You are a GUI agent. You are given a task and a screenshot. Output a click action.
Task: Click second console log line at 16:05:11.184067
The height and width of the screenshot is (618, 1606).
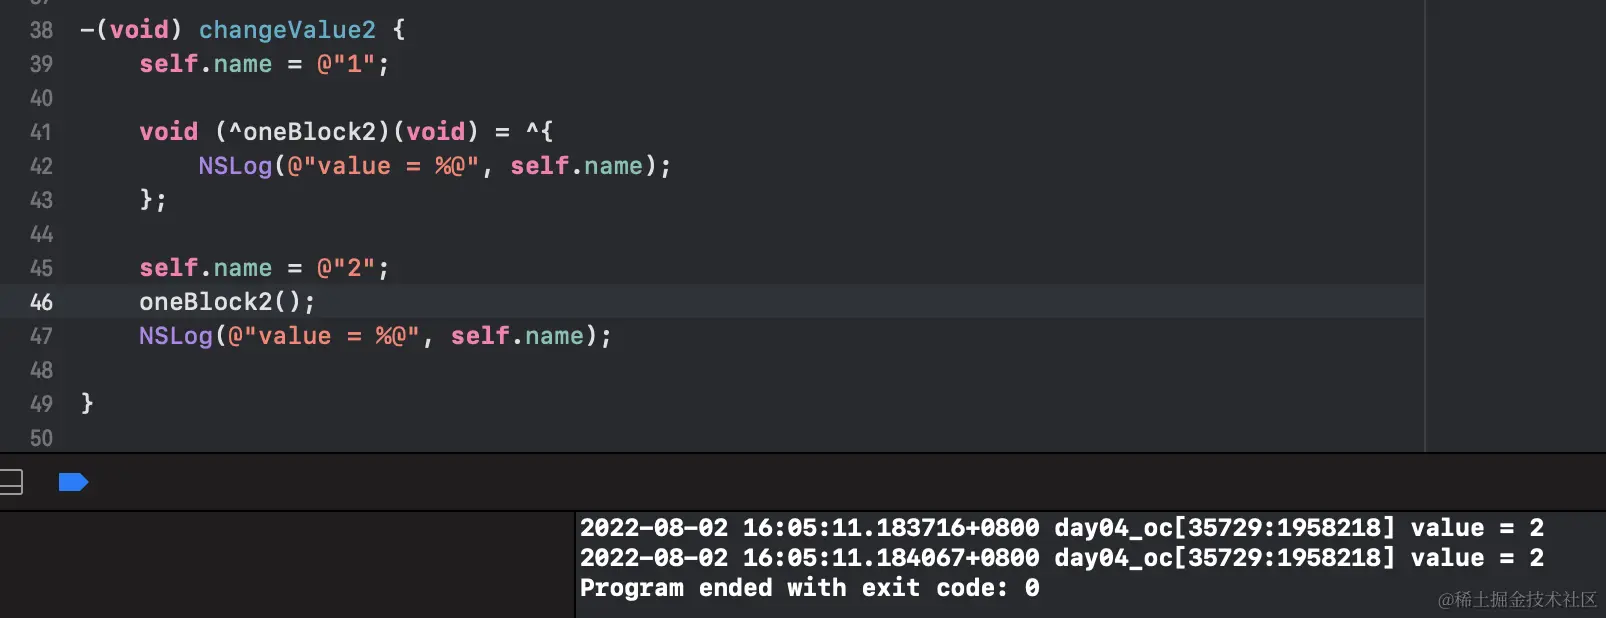pos(1062,558)
